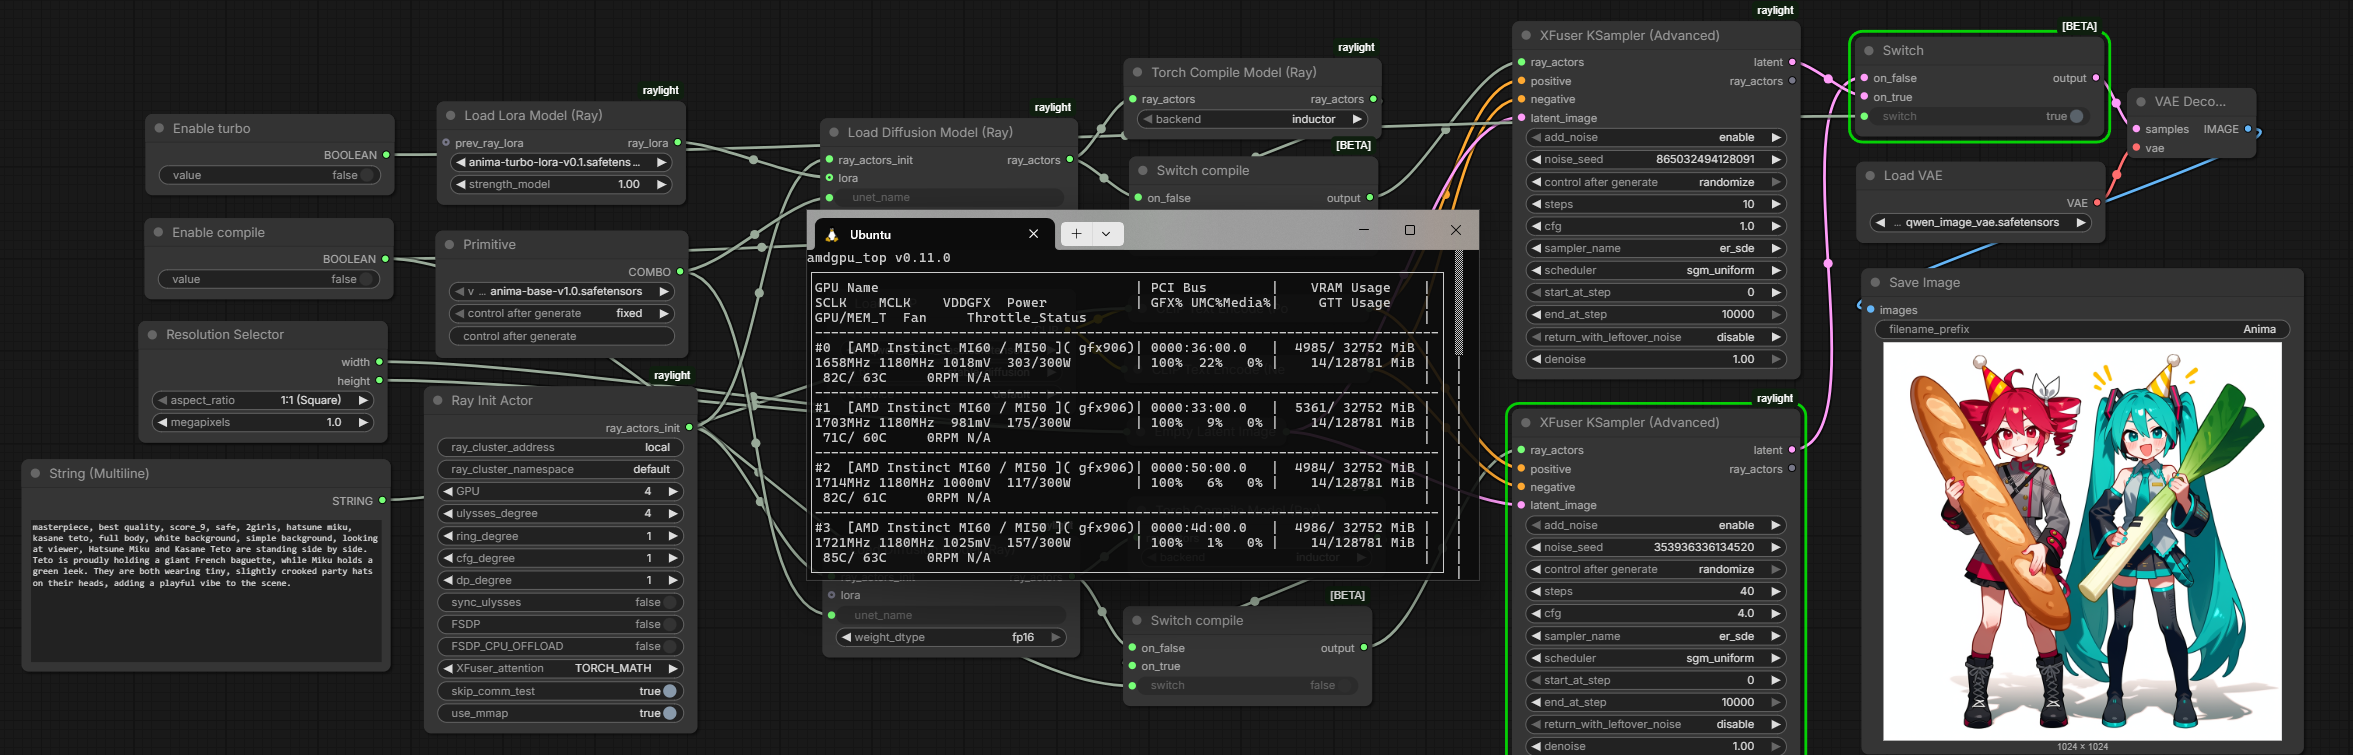Enable the FSDP_CPU_OFFLOAD toggle
Image resolution: width=2353 pixels, height=755 pixels.
coord(670,647)
